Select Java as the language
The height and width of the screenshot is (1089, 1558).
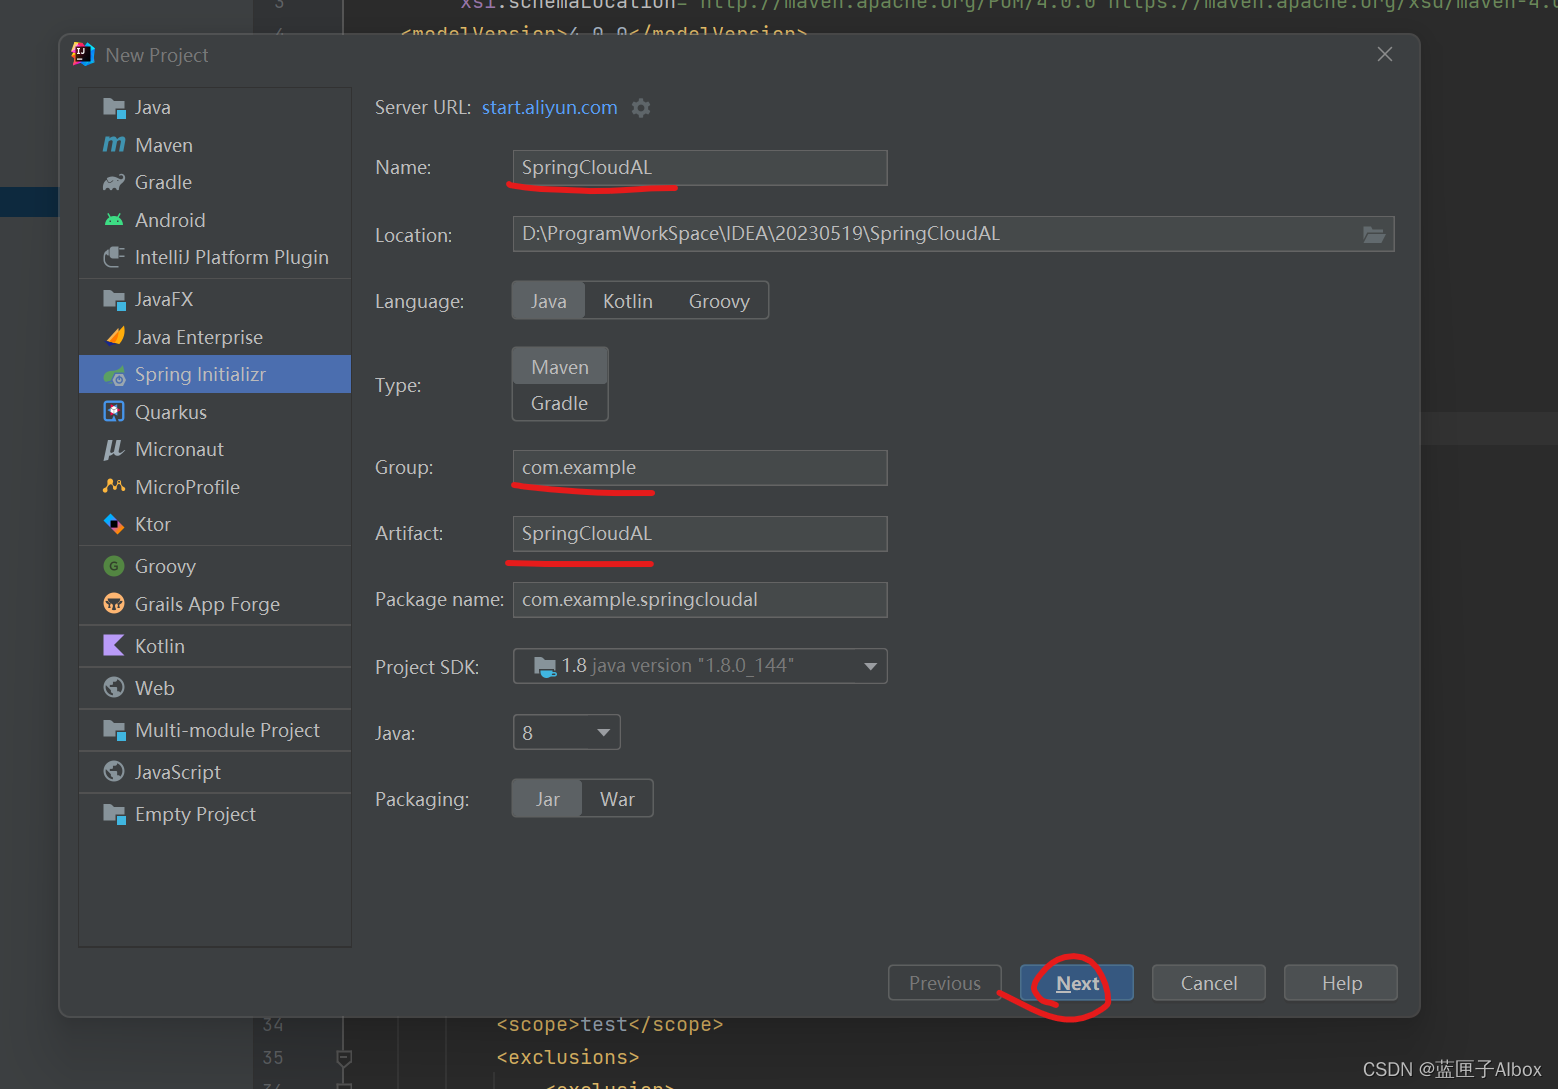click(x=548, y=301)
